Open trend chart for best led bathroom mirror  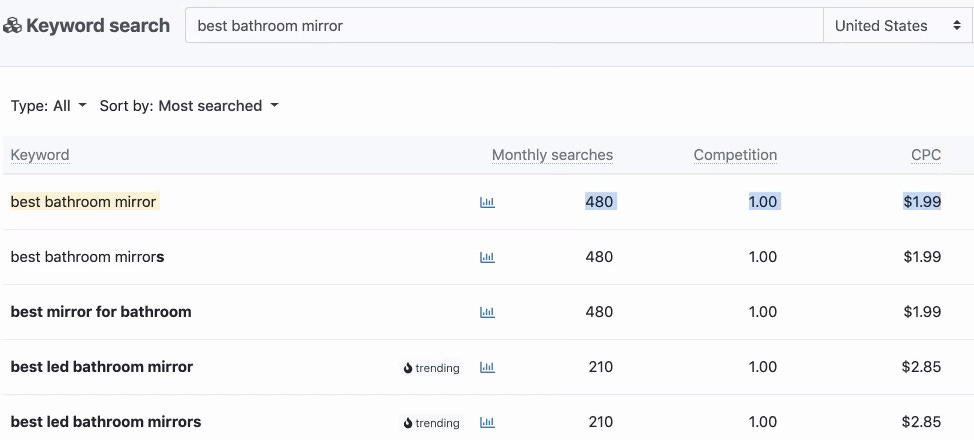pyautogui.click(x=487, y=367)
